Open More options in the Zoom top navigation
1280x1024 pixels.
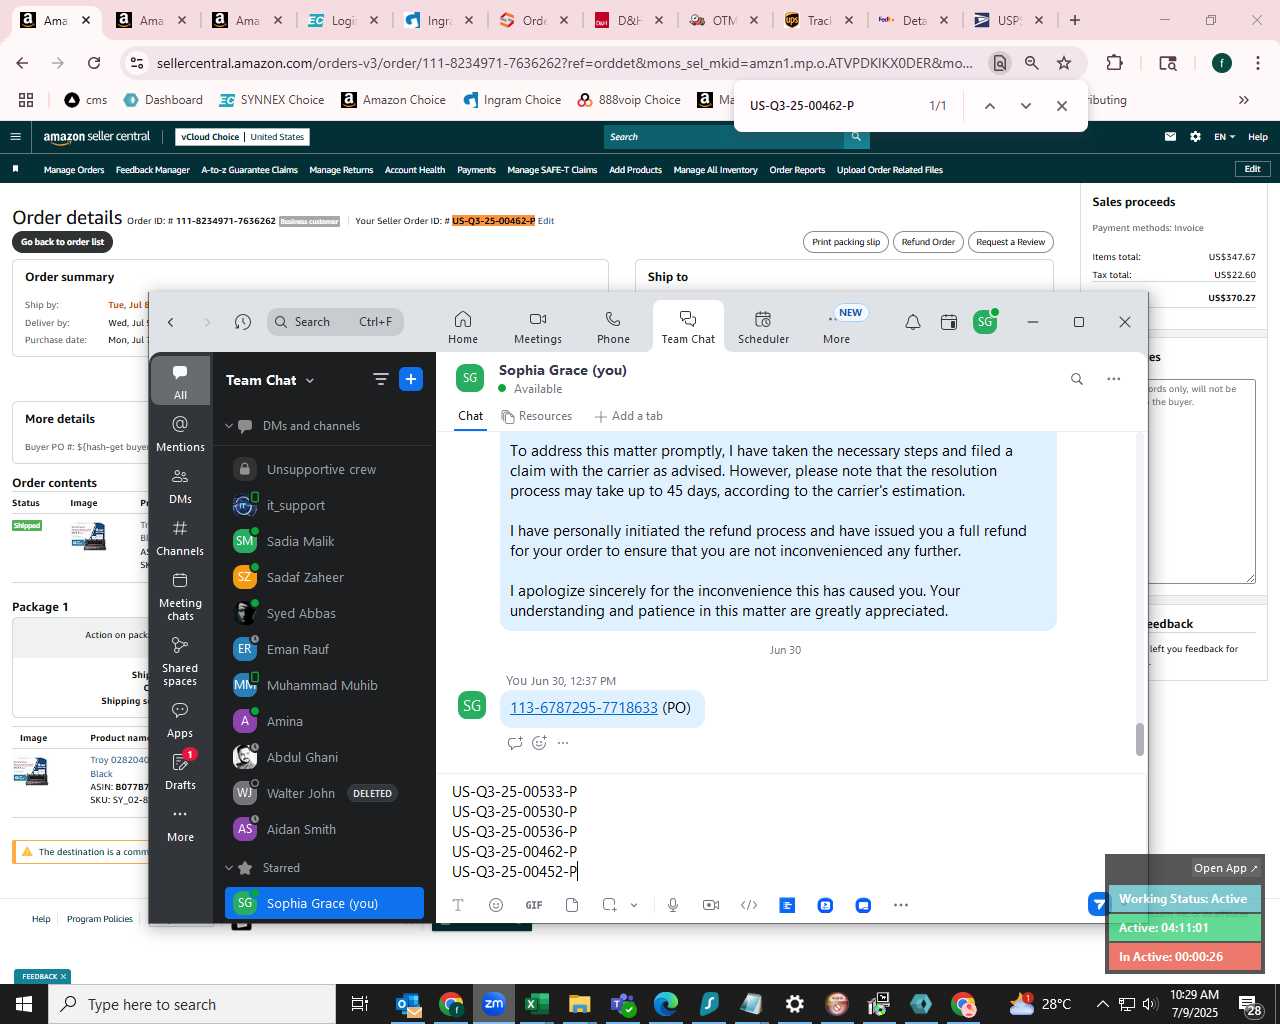[x=837, y=327]
